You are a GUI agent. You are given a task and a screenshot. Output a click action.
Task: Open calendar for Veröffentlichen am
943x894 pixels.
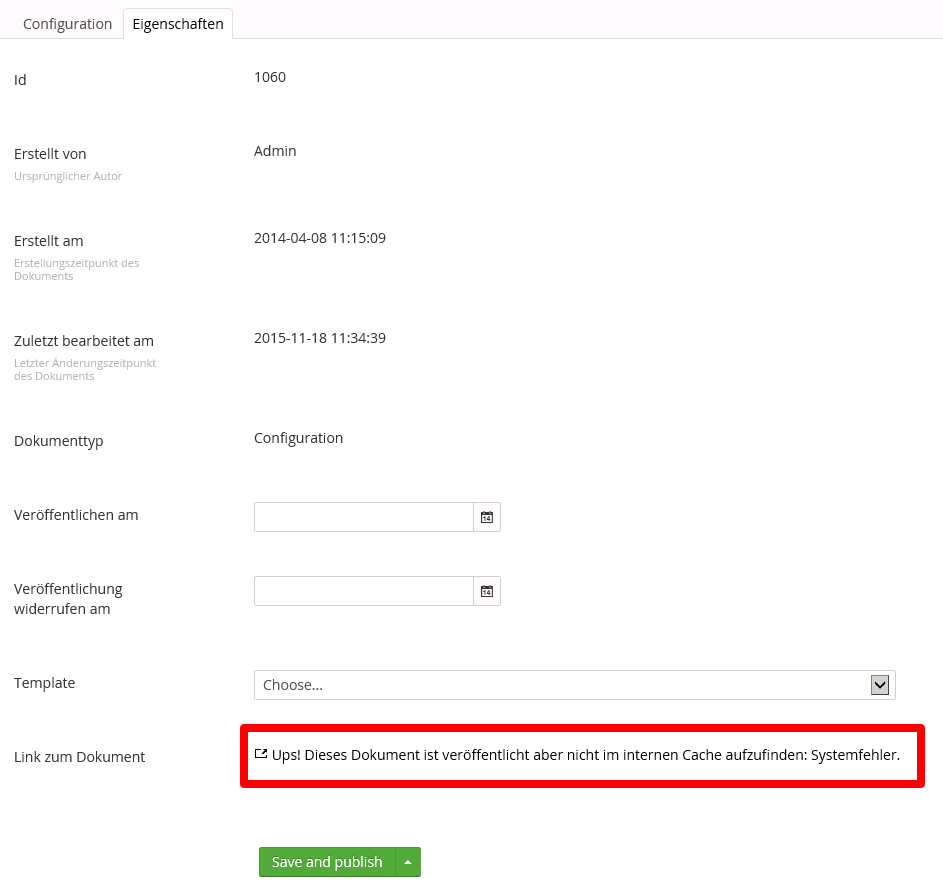coord(487,517)
